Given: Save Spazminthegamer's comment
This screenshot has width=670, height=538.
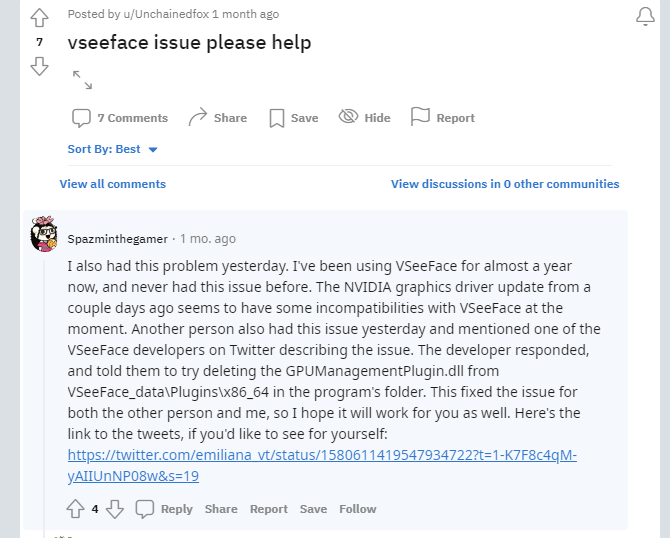Looking at the screenshot, I should pos(313,509).
